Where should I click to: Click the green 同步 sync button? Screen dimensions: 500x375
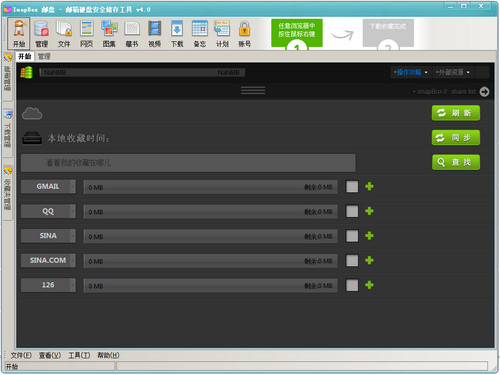pyautogui.click(x=456, y=138)
